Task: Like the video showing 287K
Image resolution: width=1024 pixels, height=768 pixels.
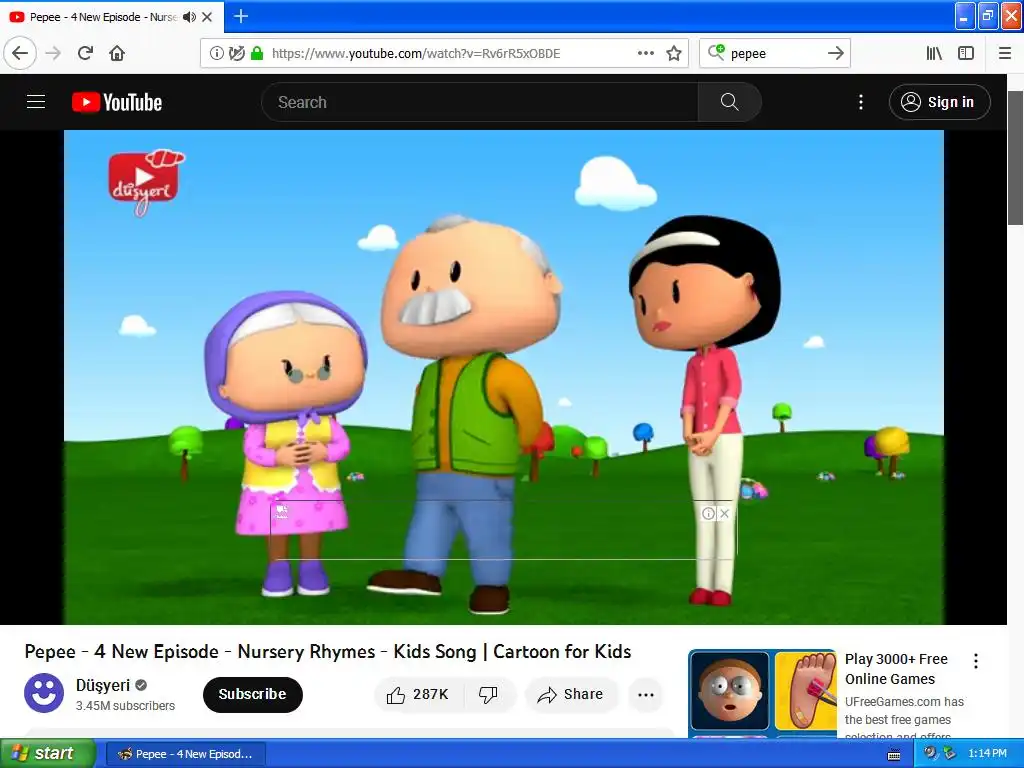Action: point(418,694)
